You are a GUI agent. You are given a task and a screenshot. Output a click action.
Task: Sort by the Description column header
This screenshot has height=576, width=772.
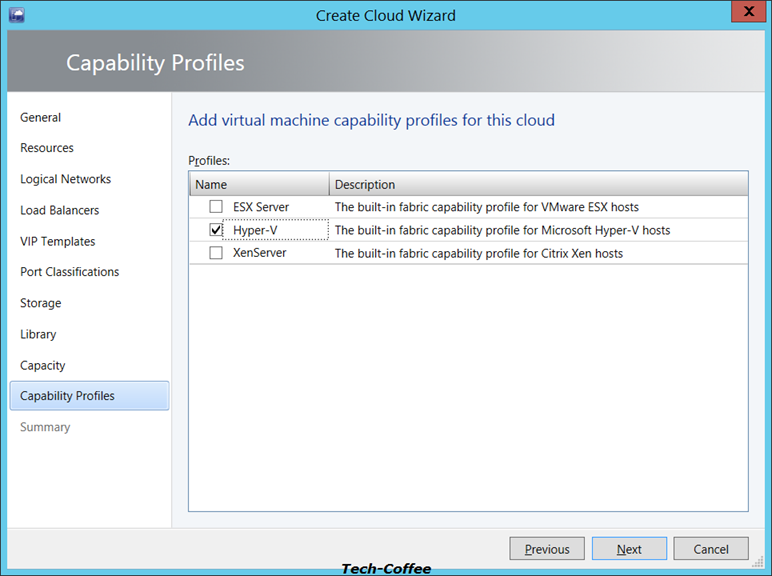[x=539, y=184]
